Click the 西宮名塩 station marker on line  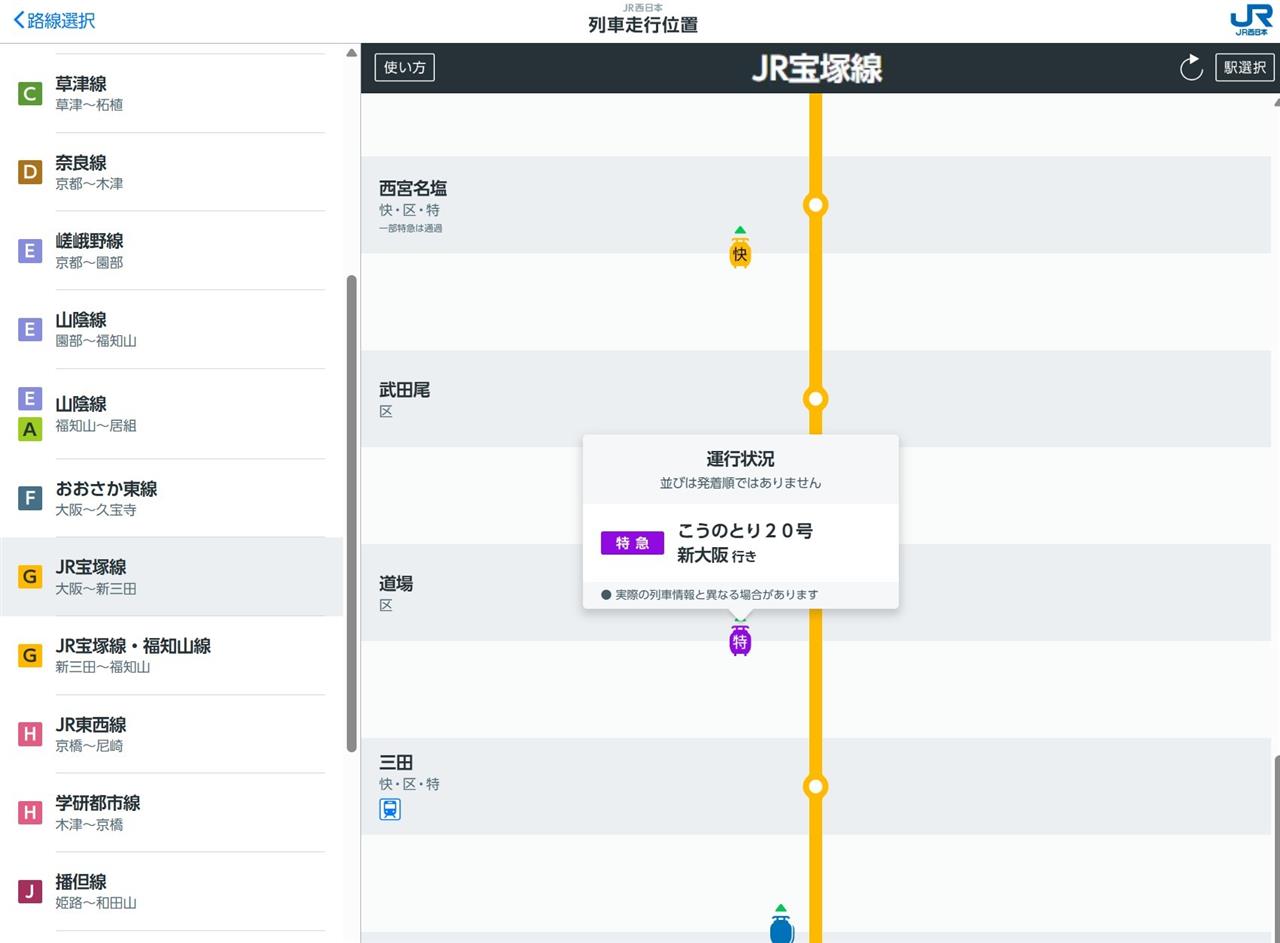(816, 205)
